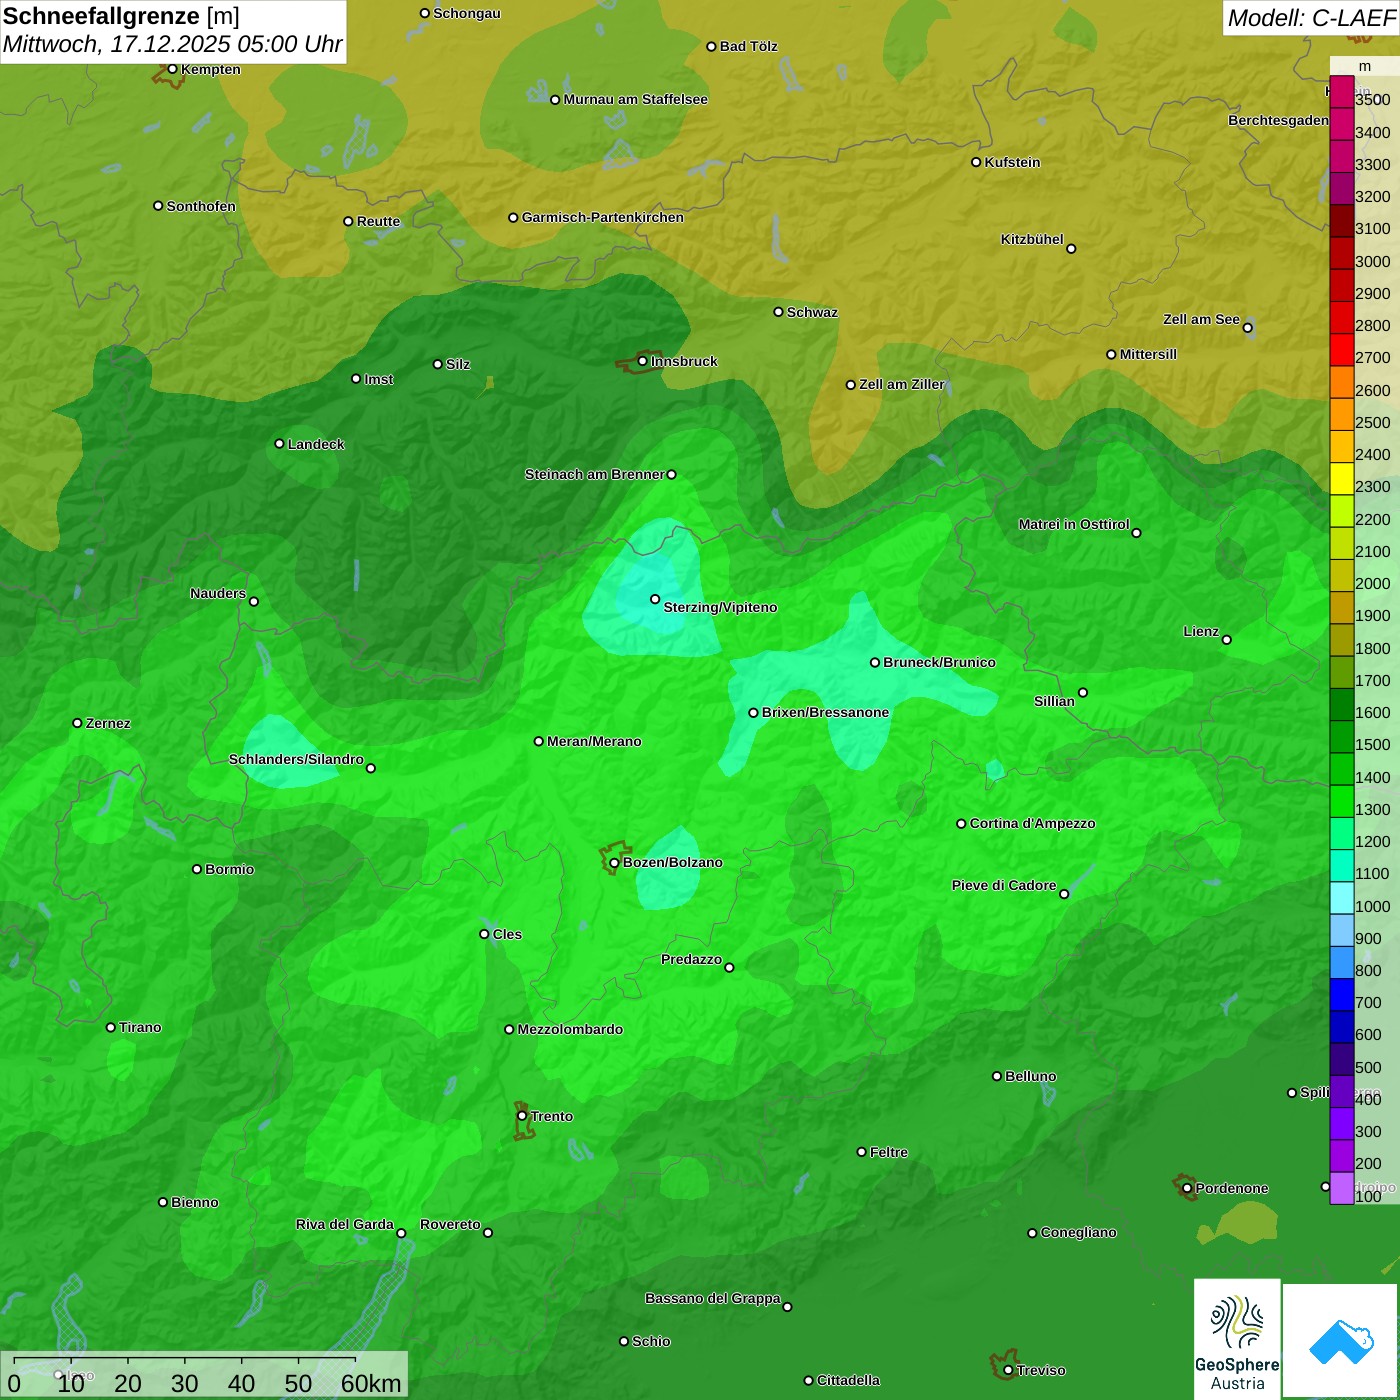Click the Bozen/Bolzano city marker
Screen dimensions: 1400x1400
[x=615, y=863]
